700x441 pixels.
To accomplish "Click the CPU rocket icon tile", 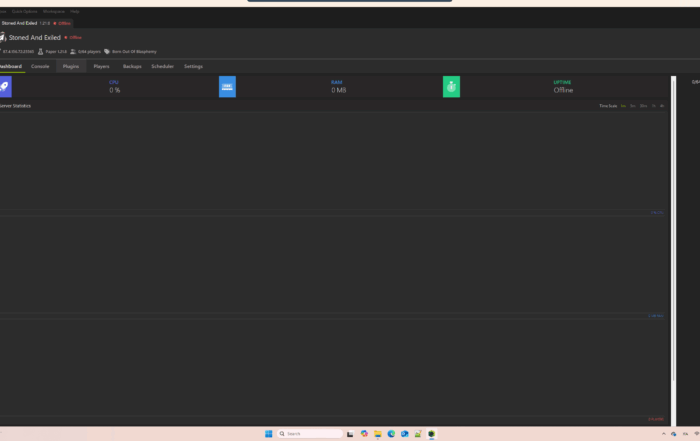I will 5,87.
